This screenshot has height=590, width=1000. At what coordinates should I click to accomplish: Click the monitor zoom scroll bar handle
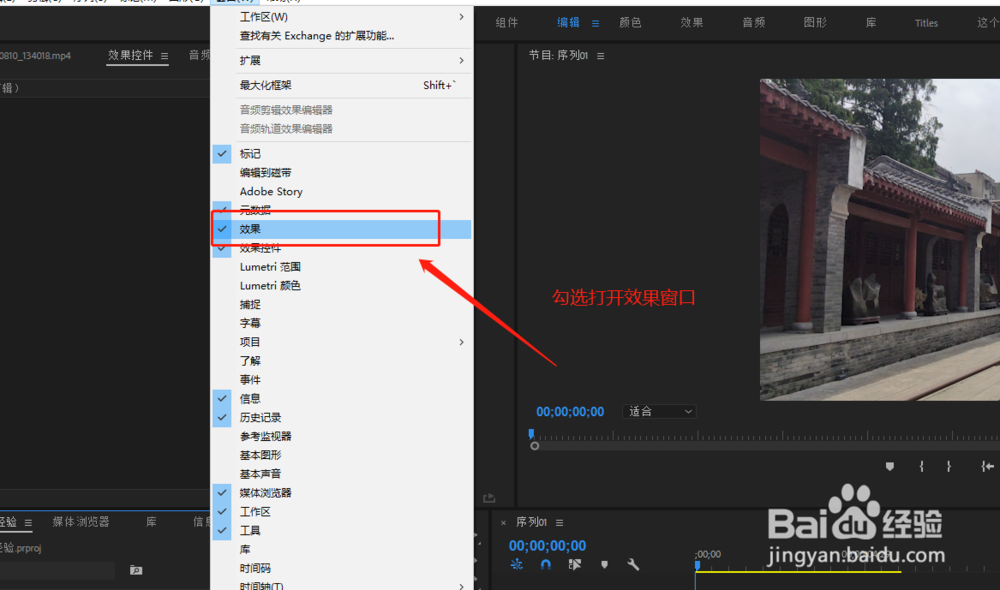pos(534,446)
